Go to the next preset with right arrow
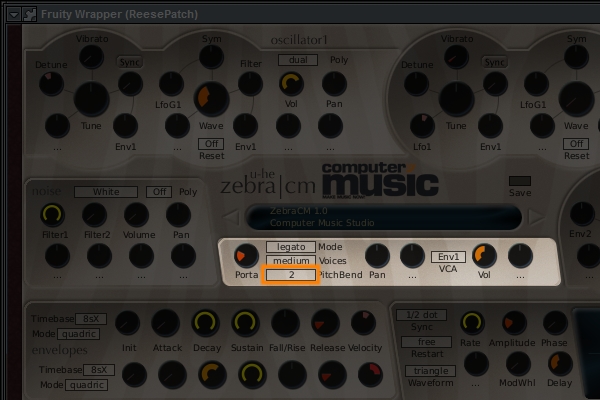The height and width of the screenshot is (400, 600). pos(536,217)
